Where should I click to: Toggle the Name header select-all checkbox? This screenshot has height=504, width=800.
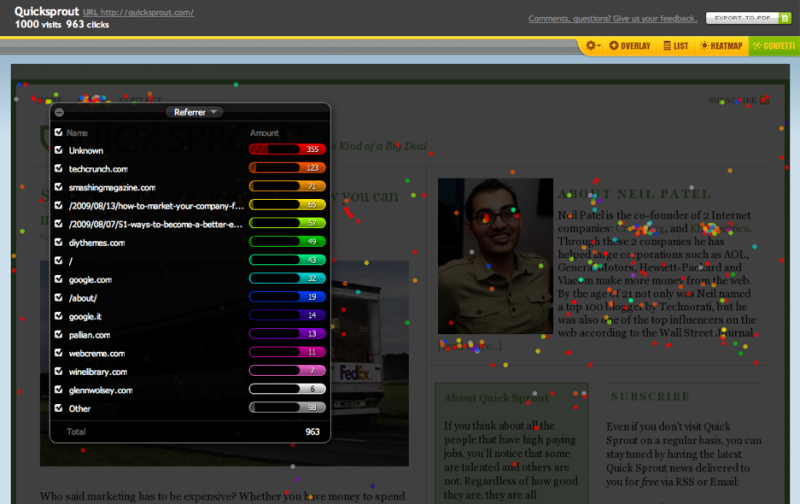click(x=59, y=133)
